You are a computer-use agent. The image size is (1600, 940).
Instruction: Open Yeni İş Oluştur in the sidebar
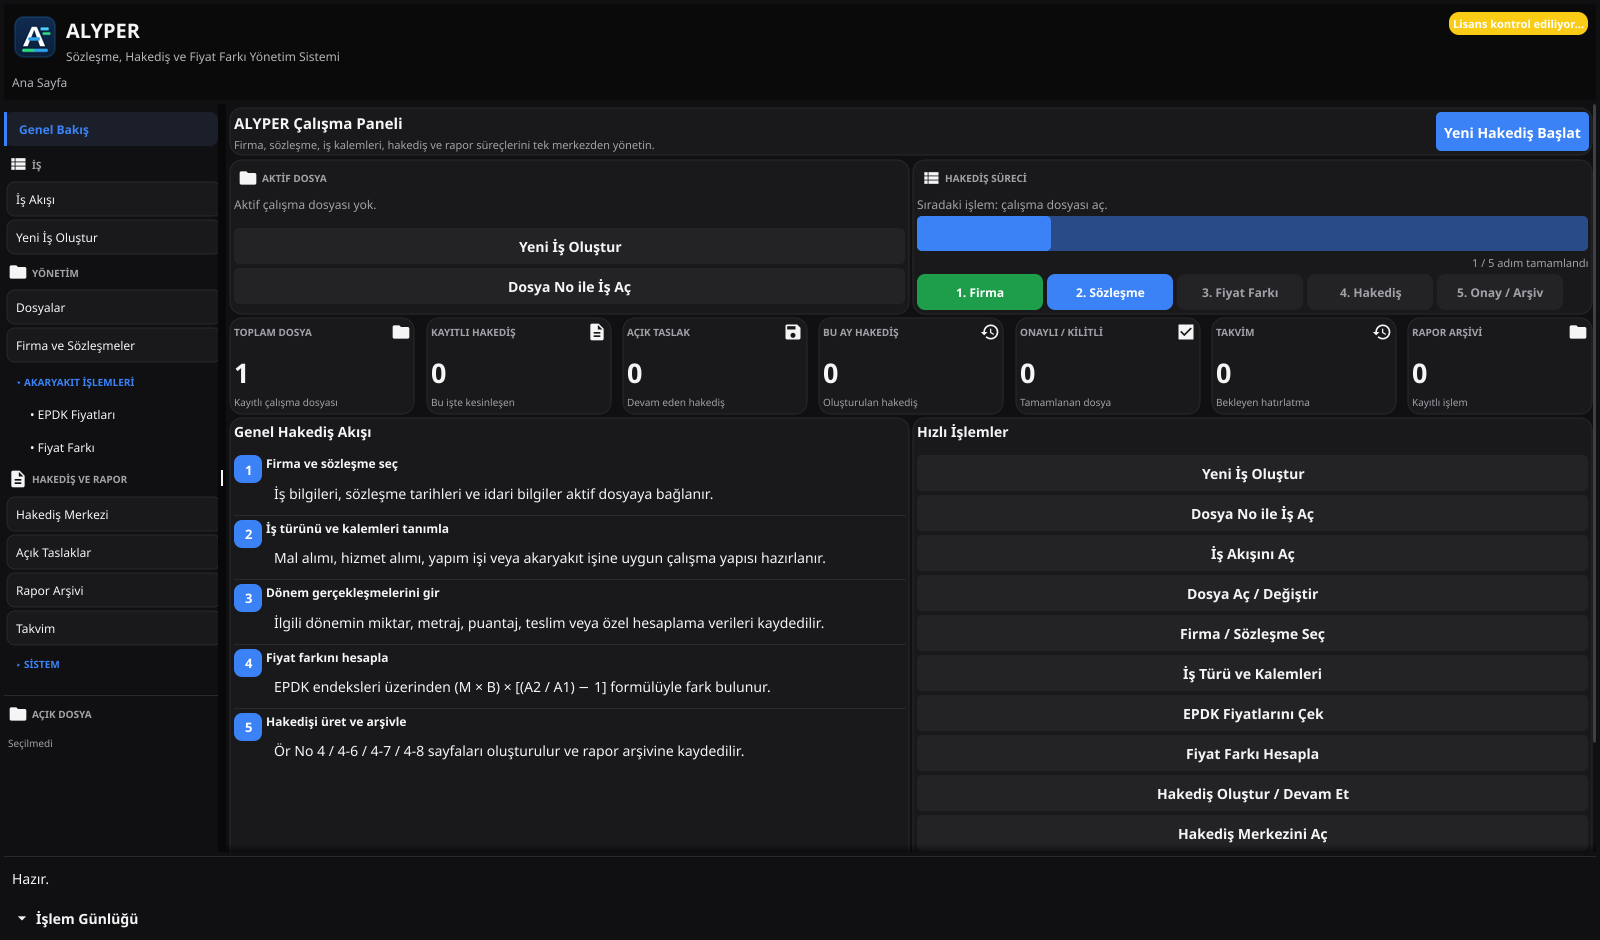[112, 238]
